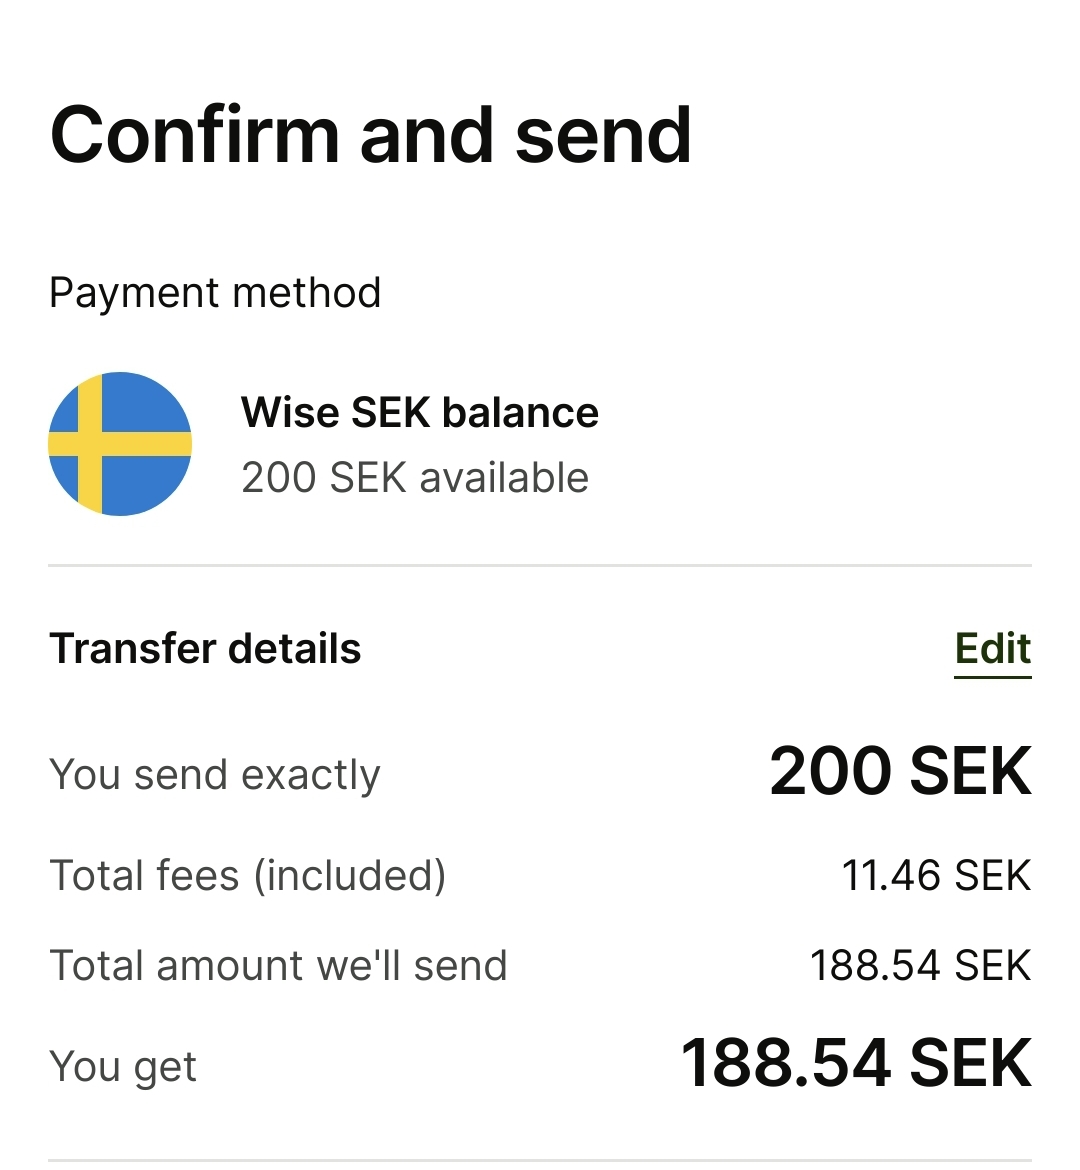The image size is (1080, 1170).
Task: Click the divider line below "You get"
Action: pyautogui.click(x=540, y=1160)
